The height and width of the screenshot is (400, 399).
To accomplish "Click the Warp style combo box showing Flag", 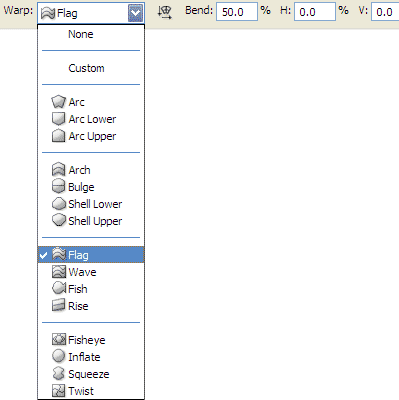I will (x=91, y=13).
